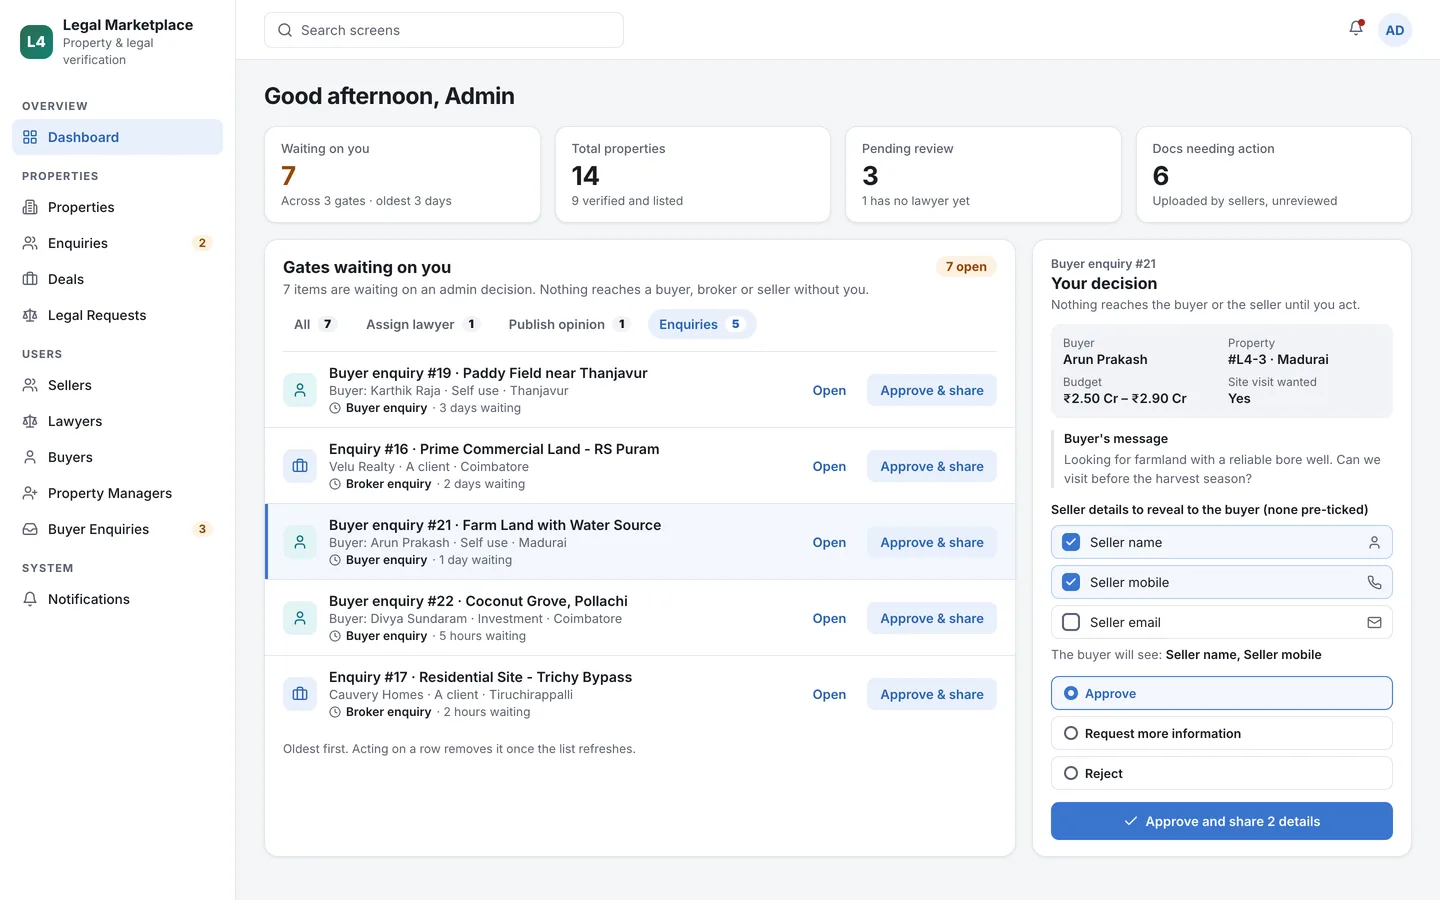Click the Search screens field
This screenshot has width=1440, height=900.
(x=444, y=30)
